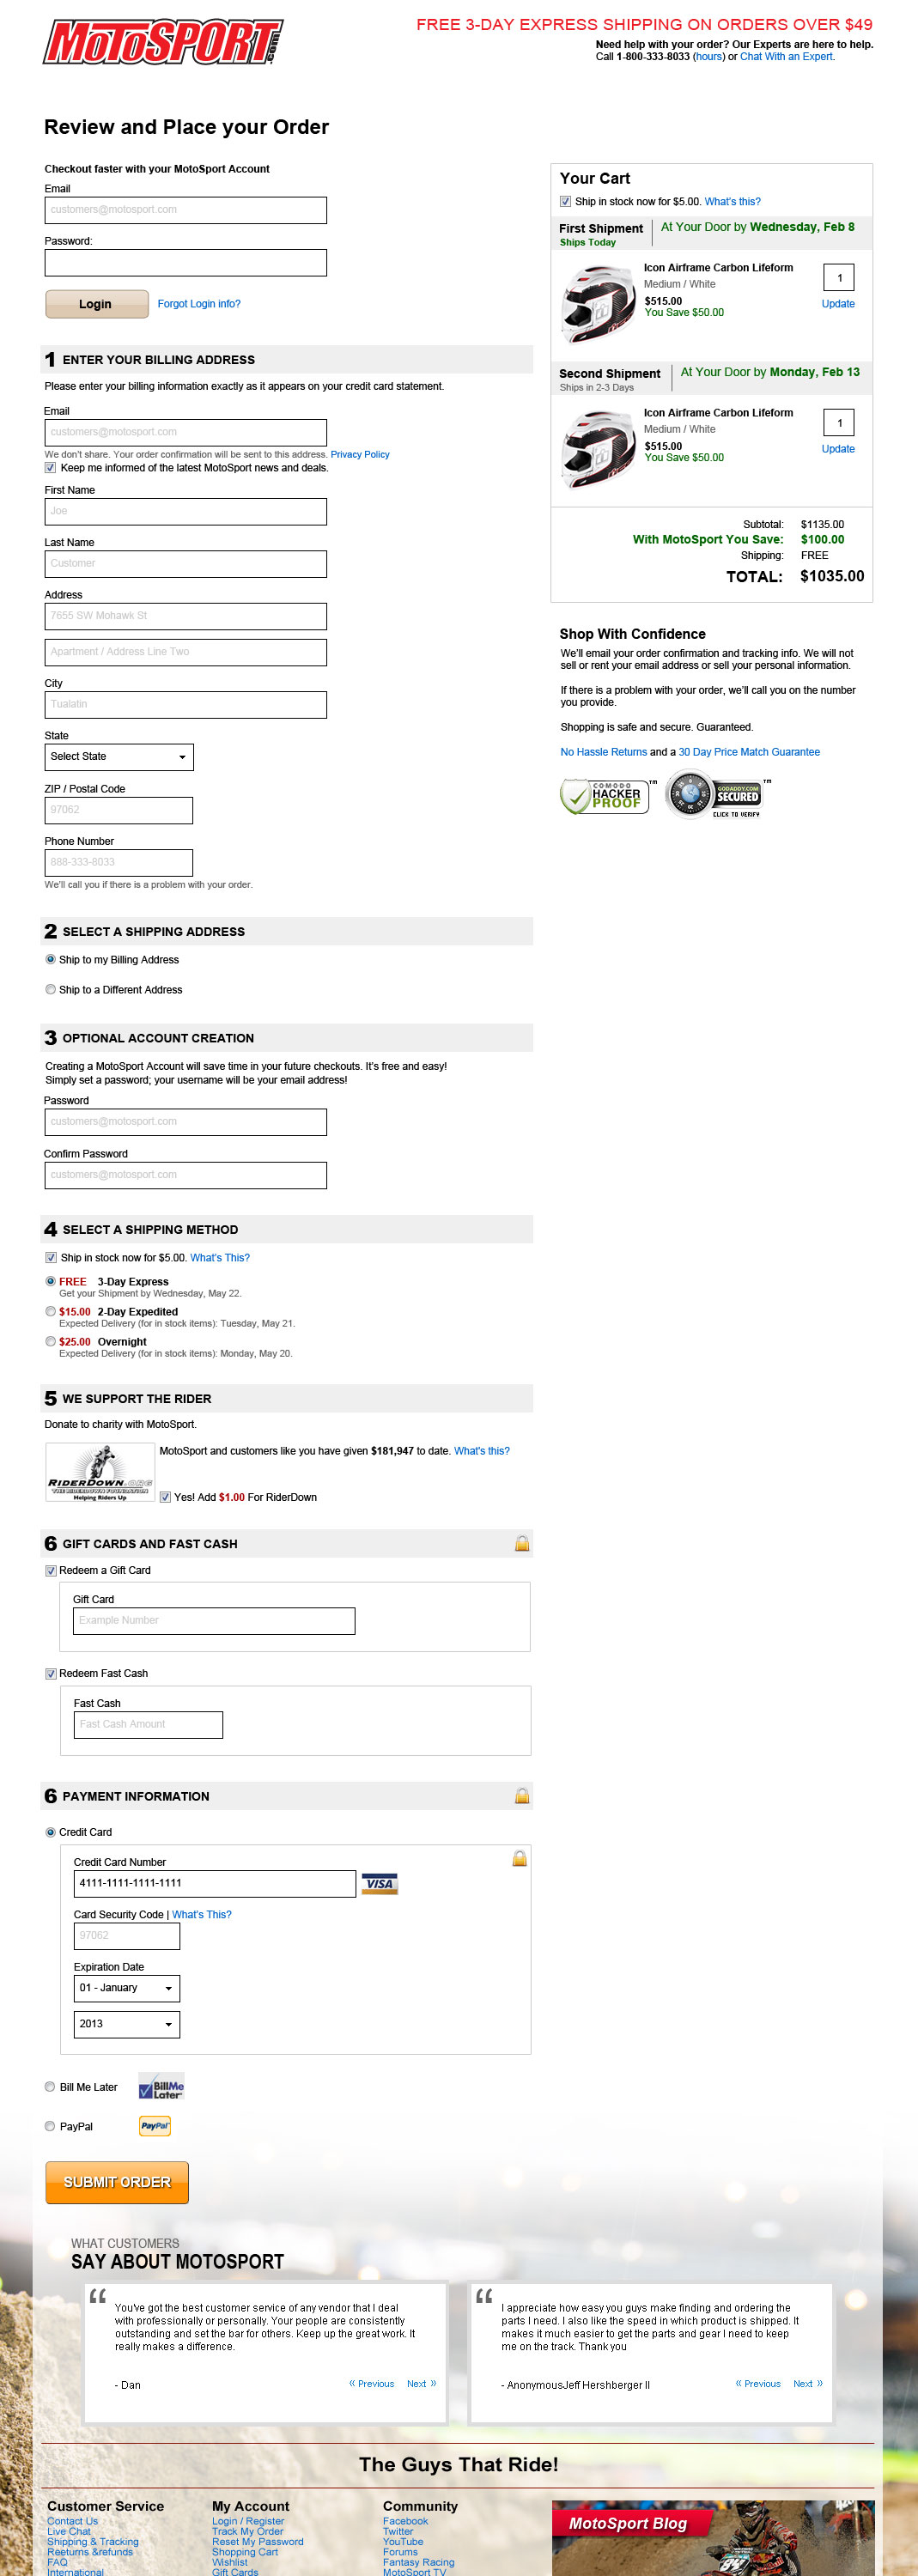Open the expiration year dropdown
The width and height of the screenshot is (918, 2576).
[127, 2024]
